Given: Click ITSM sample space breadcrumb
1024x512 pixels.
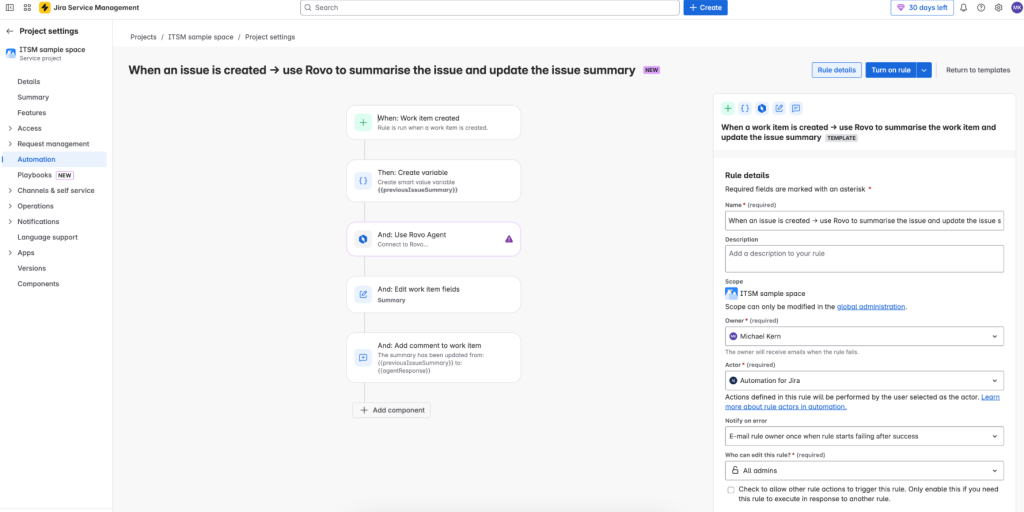Looking at the screenshot, I should [x=200, y=37].
